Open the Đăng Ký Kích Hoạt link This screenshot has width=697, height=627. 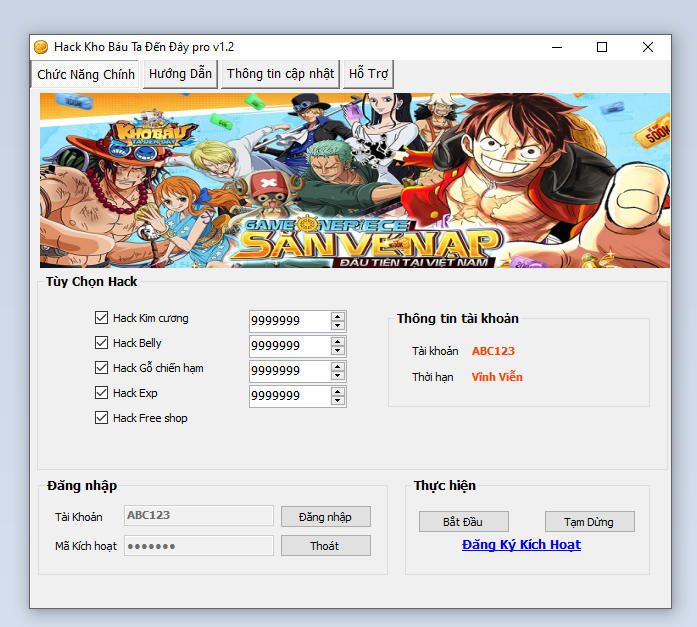[521, 545]
